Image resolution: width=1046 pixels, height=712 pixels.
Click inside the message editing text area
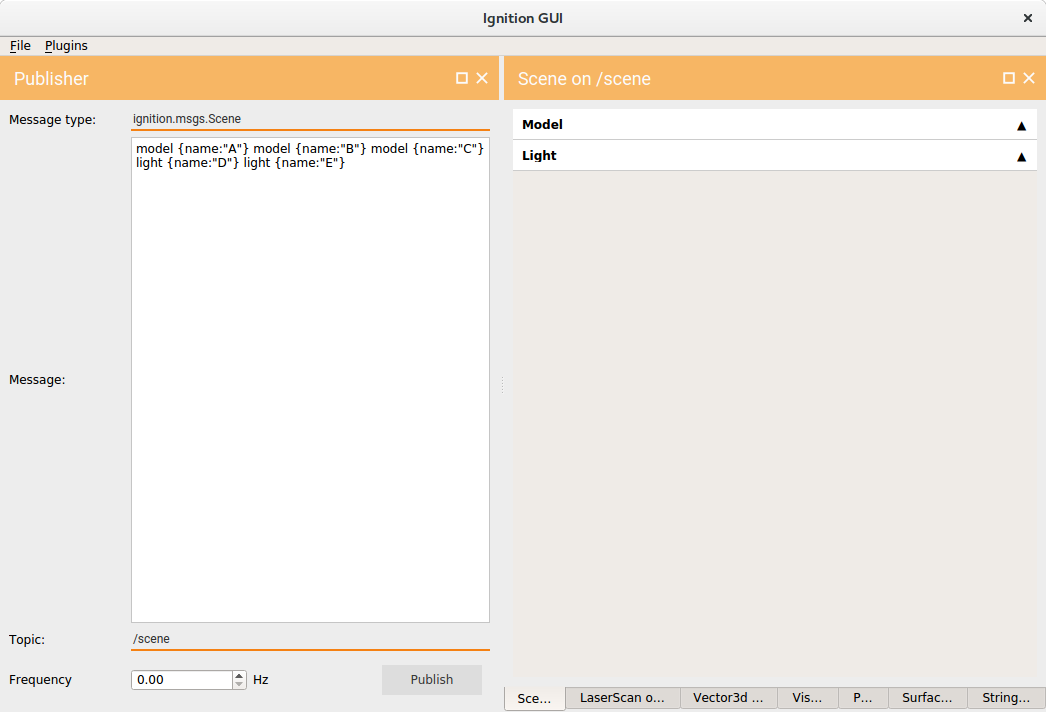pos(310,380)
